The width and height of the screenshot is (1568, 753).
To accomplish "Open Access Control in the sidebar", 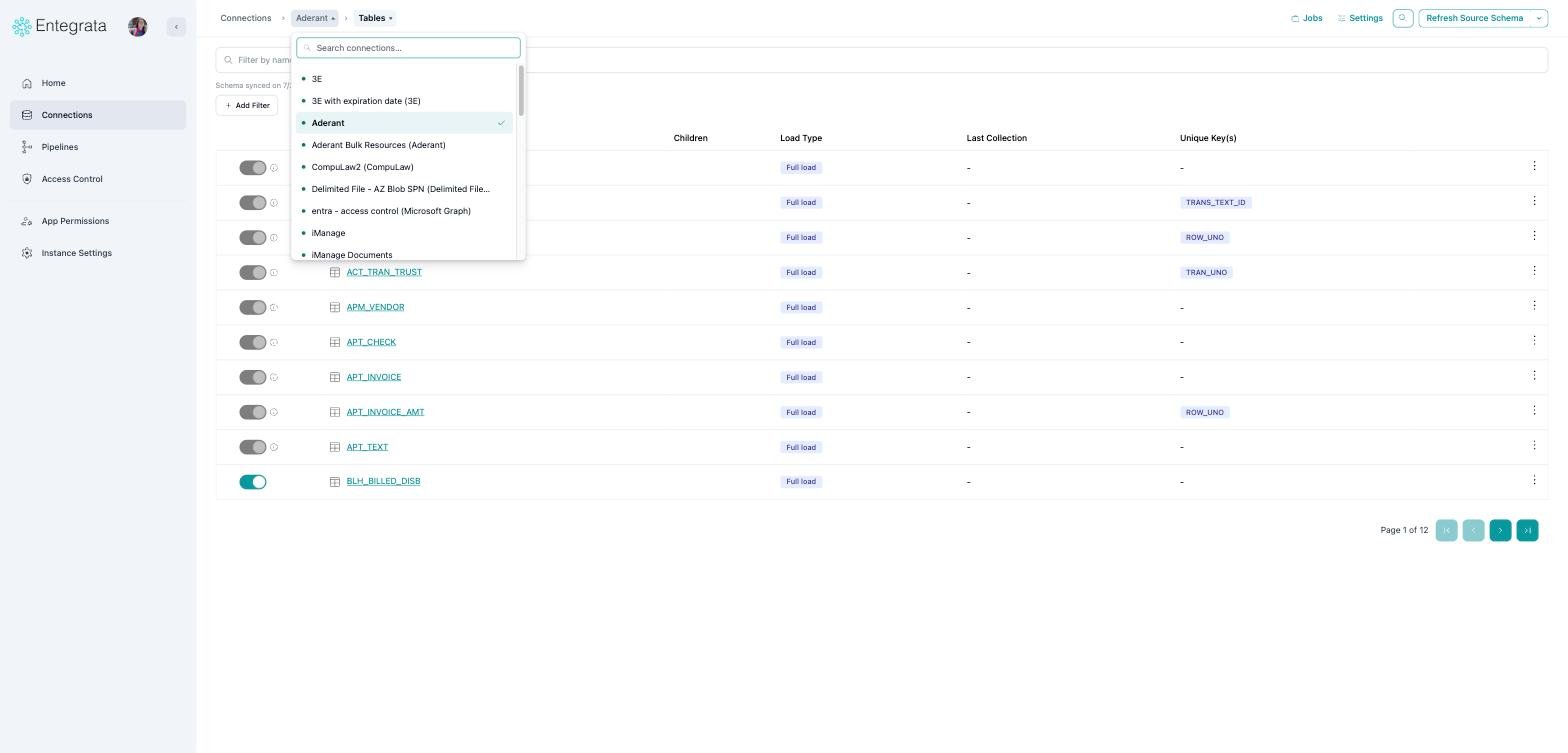I will (98, 179).
